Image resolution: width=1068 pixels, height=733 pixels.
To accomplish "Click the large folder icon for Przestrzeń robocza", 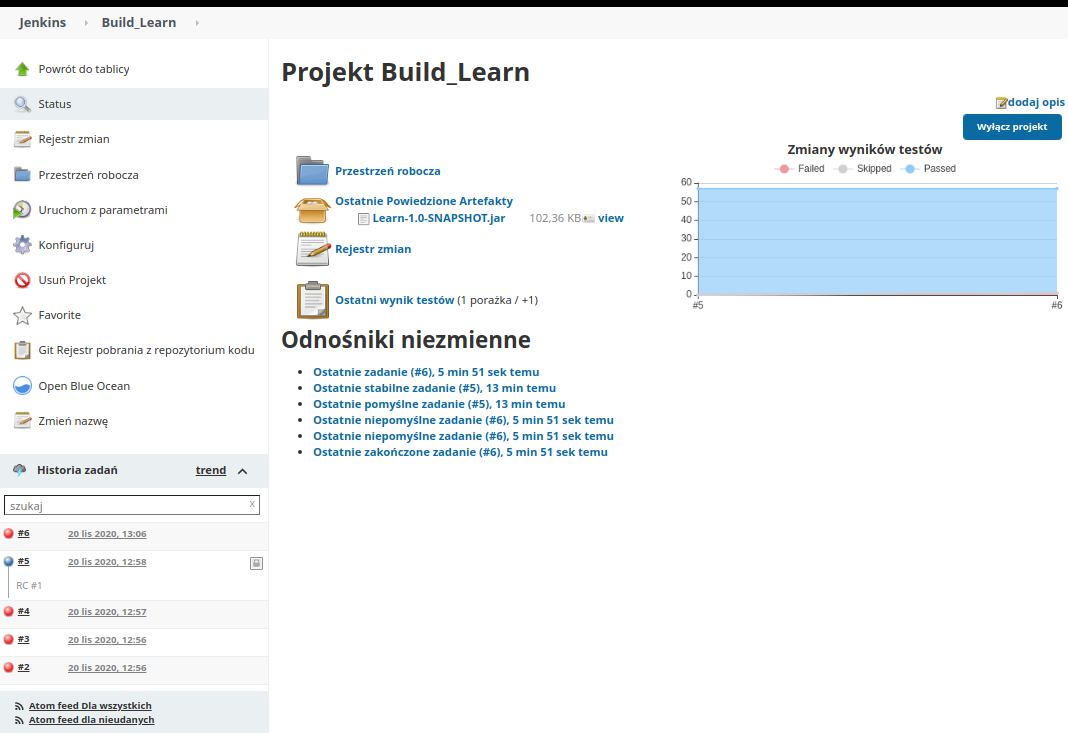I will tap(313, 171).
